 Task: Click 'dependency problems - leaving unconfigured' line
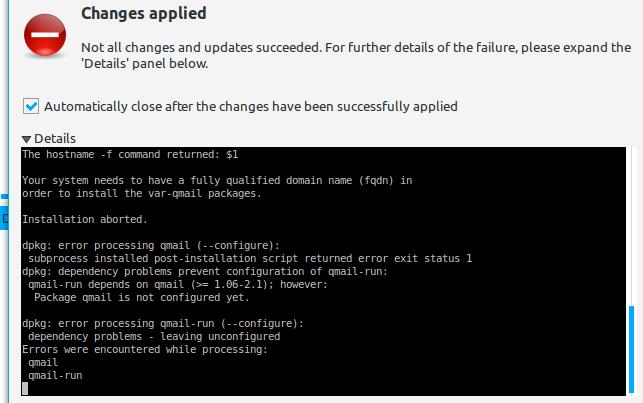(x=154, y=336)
